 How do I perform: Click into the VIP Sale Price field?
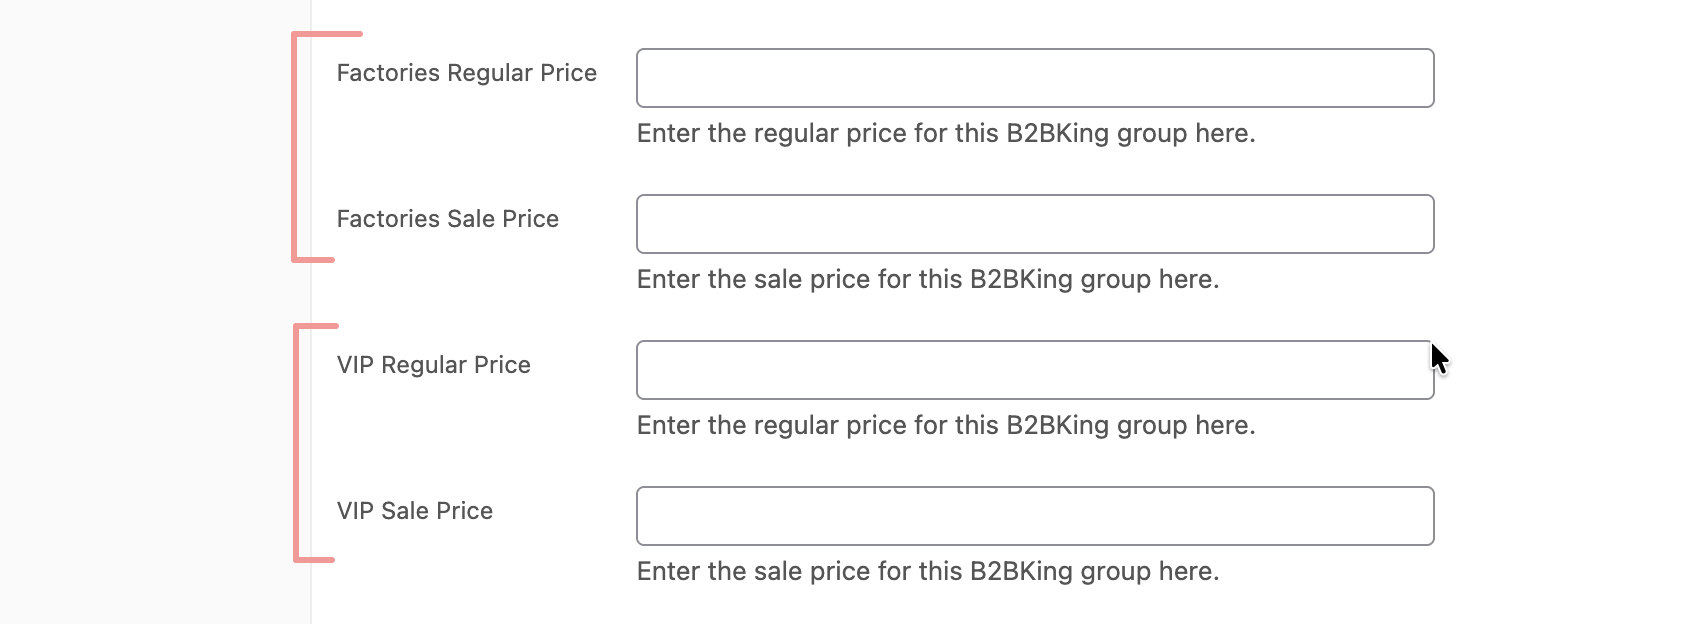(1035, 516)
